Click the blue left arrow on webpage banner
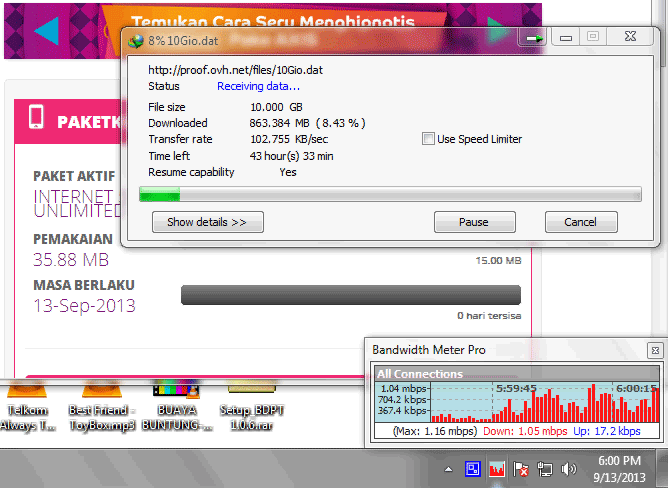 [46, 31]
